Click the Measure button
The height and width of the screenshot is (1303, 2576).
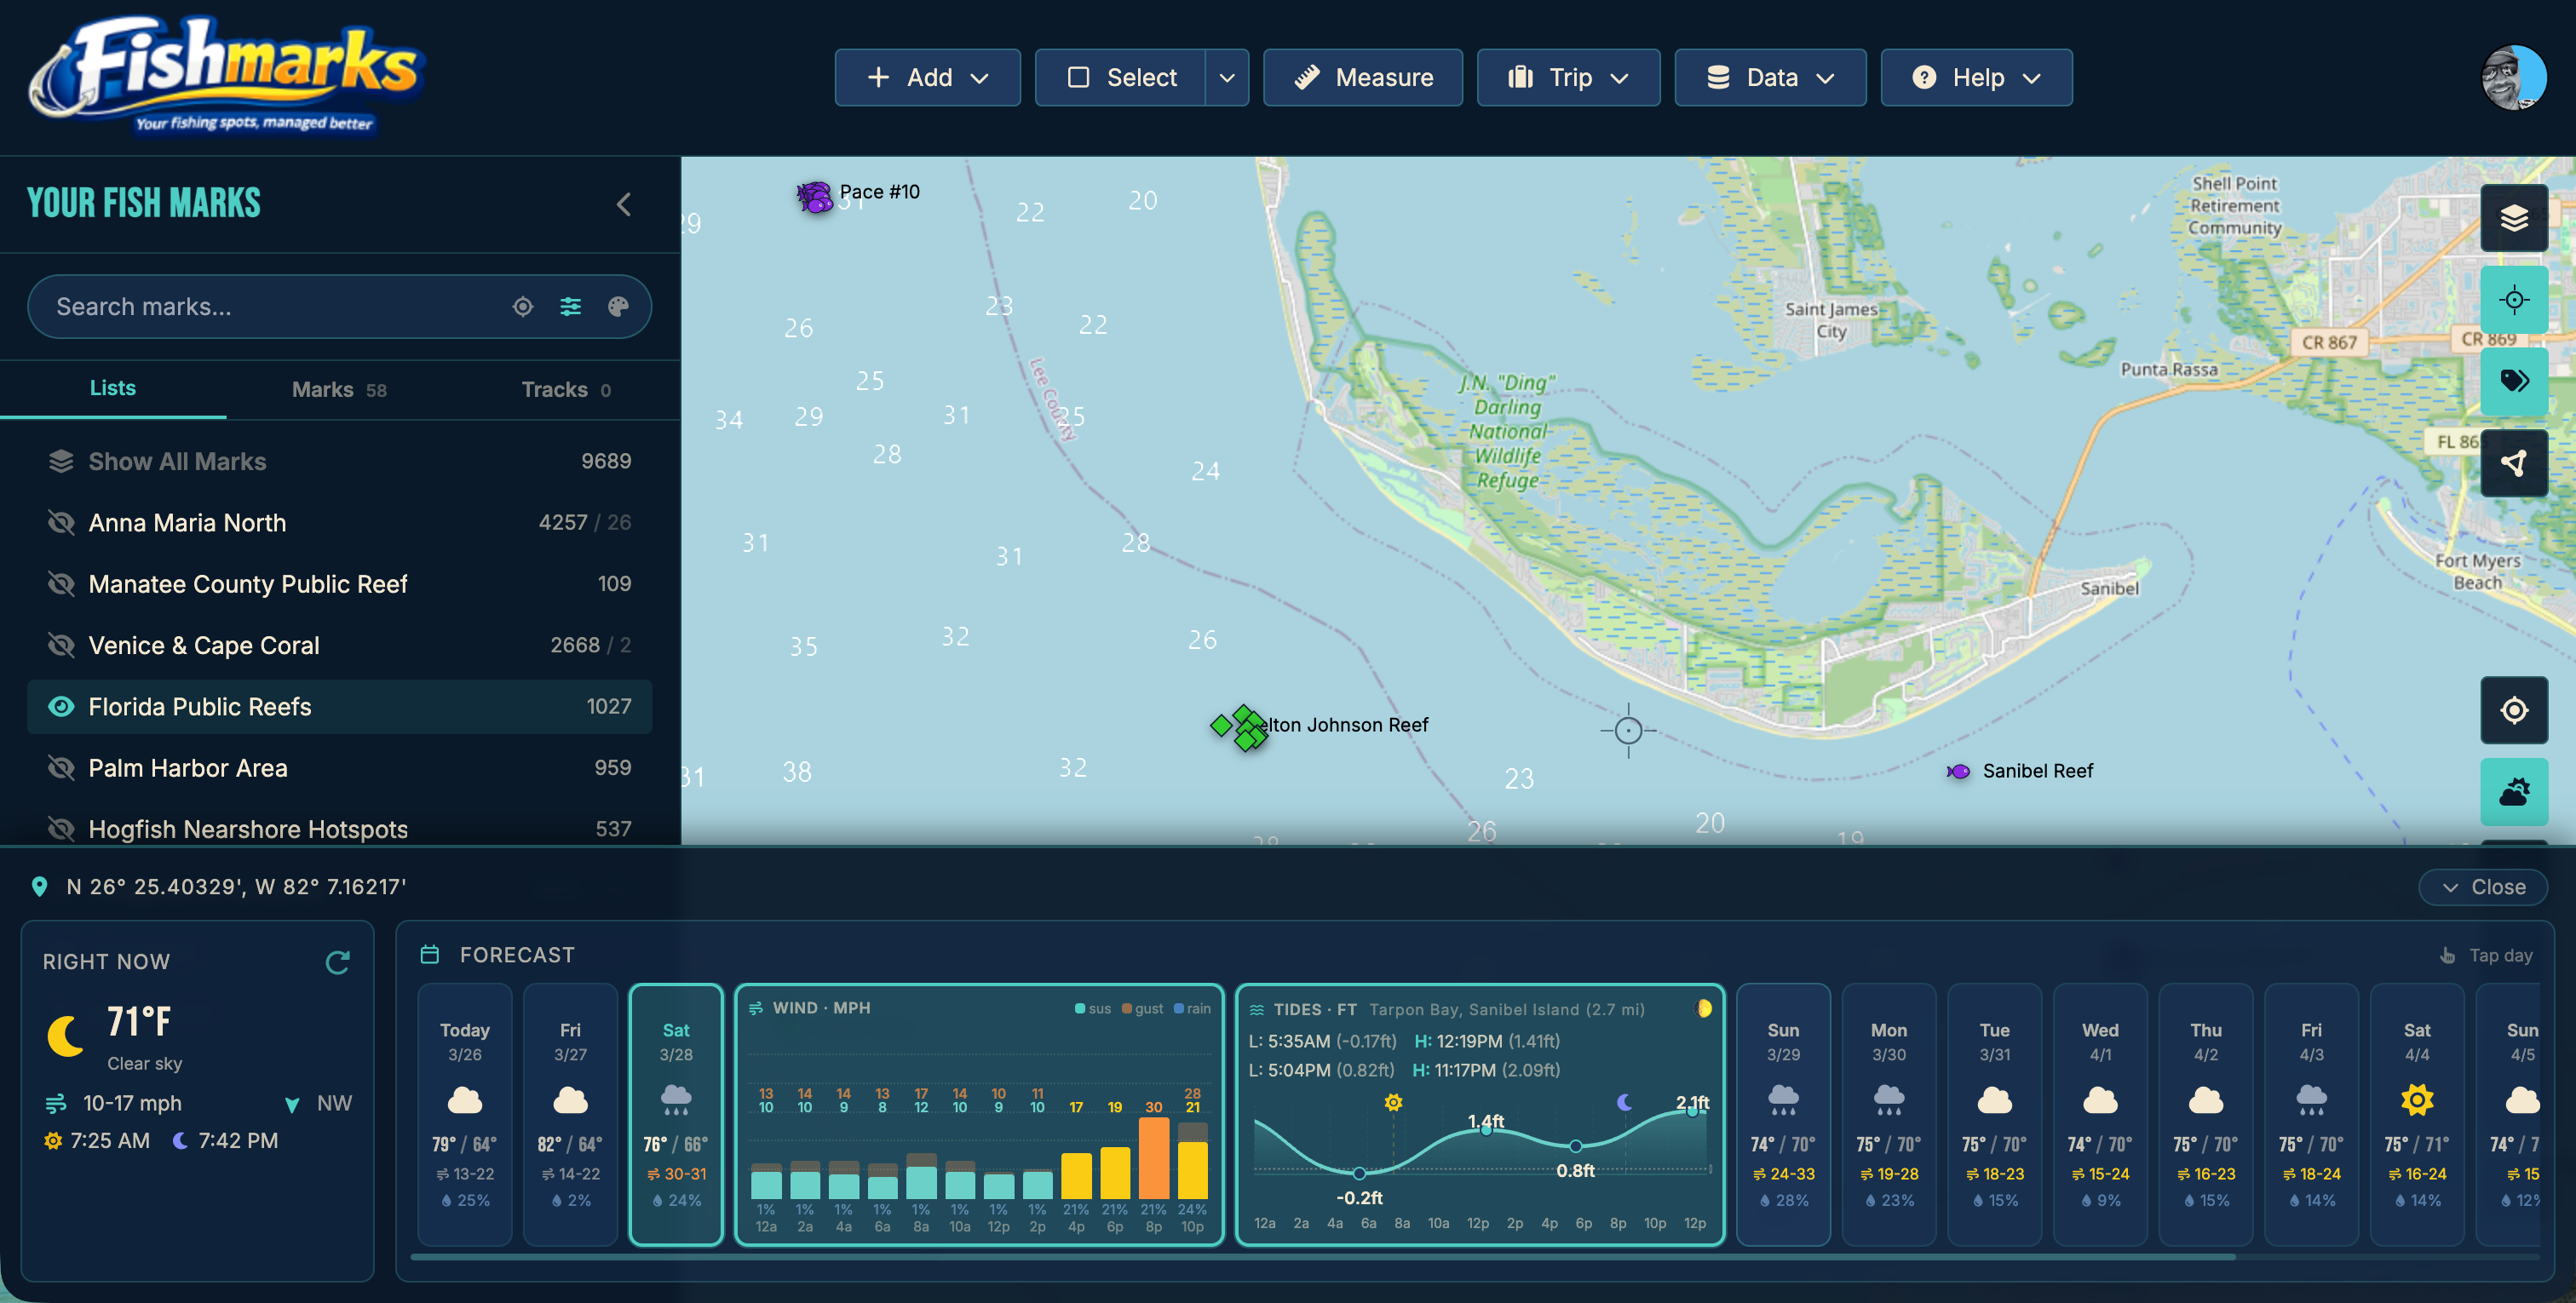pyautogui.click(x=1363, y=77)
